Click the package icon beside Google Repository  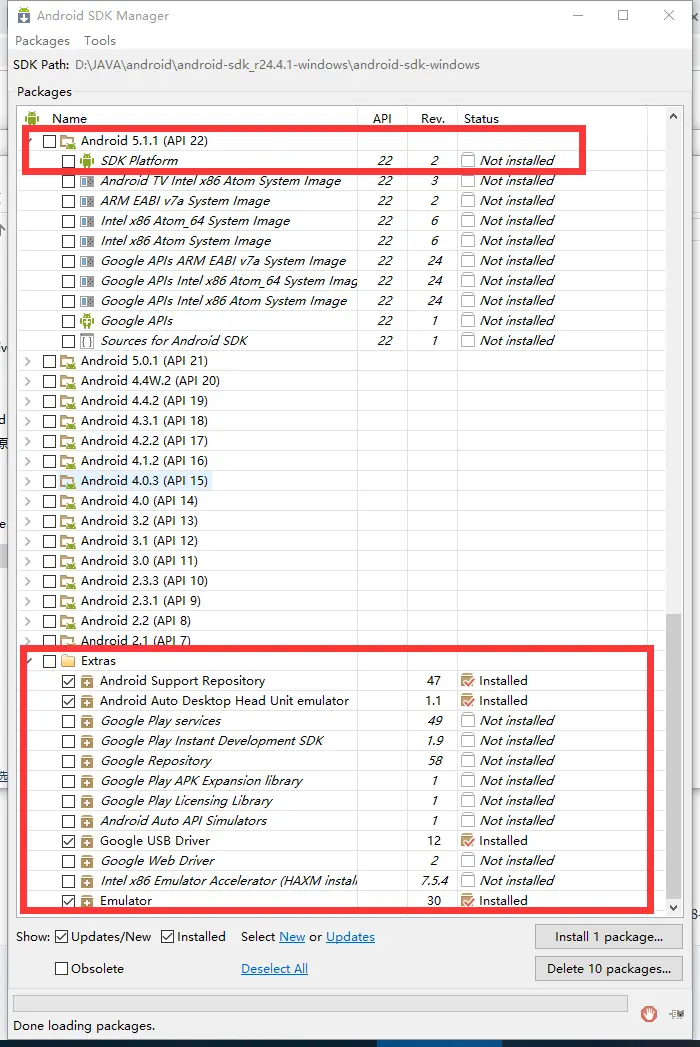click(x=87, y=761)
